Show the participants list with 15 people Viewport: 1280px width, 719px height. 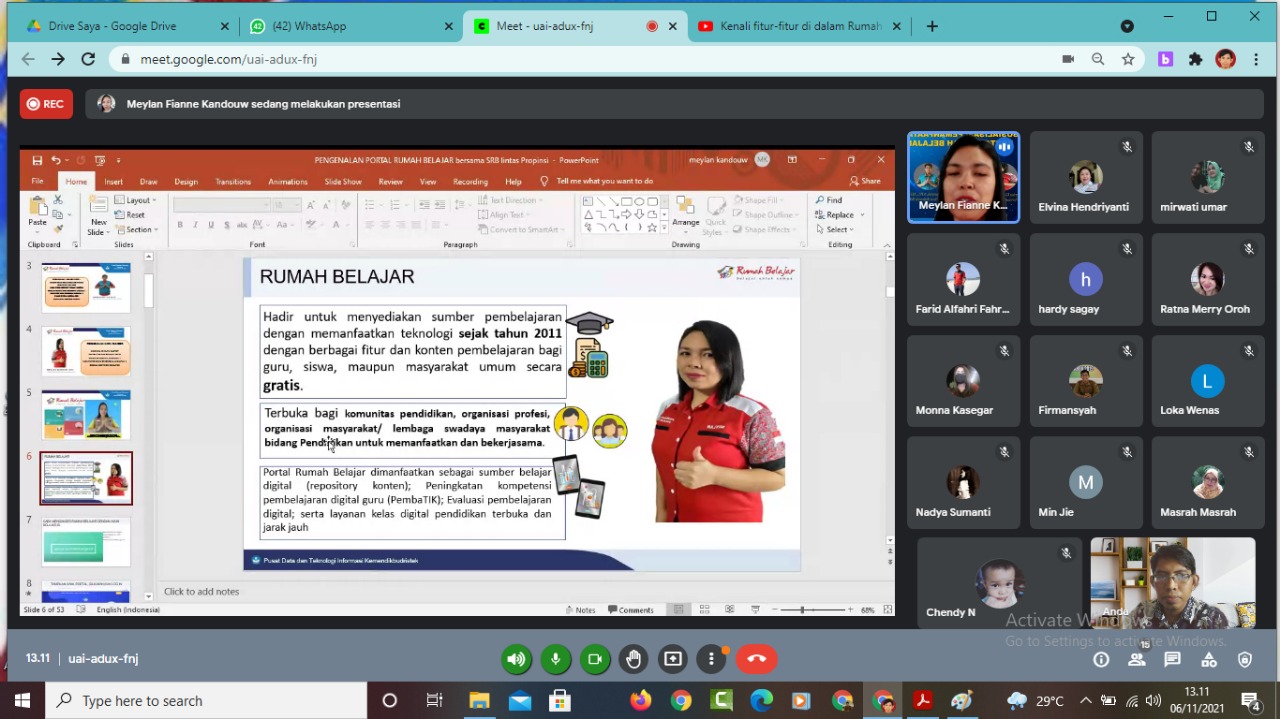click(x=1137, y=660)
